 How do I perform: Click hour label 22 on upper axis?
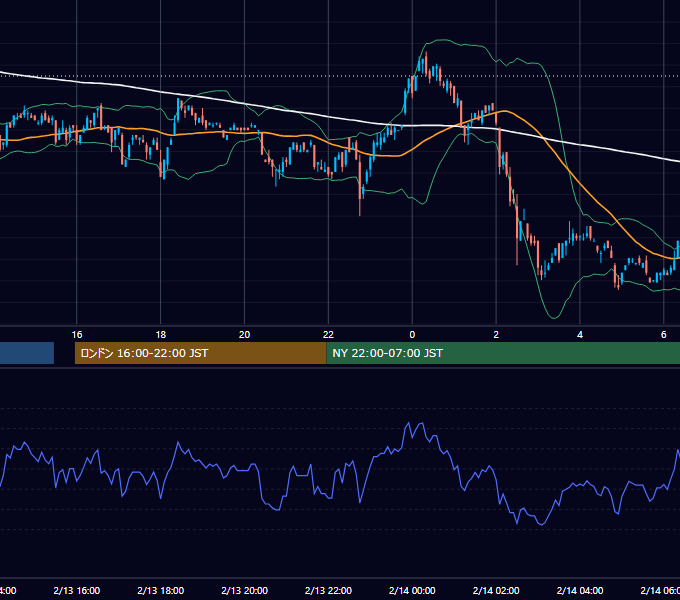point(328,335)
